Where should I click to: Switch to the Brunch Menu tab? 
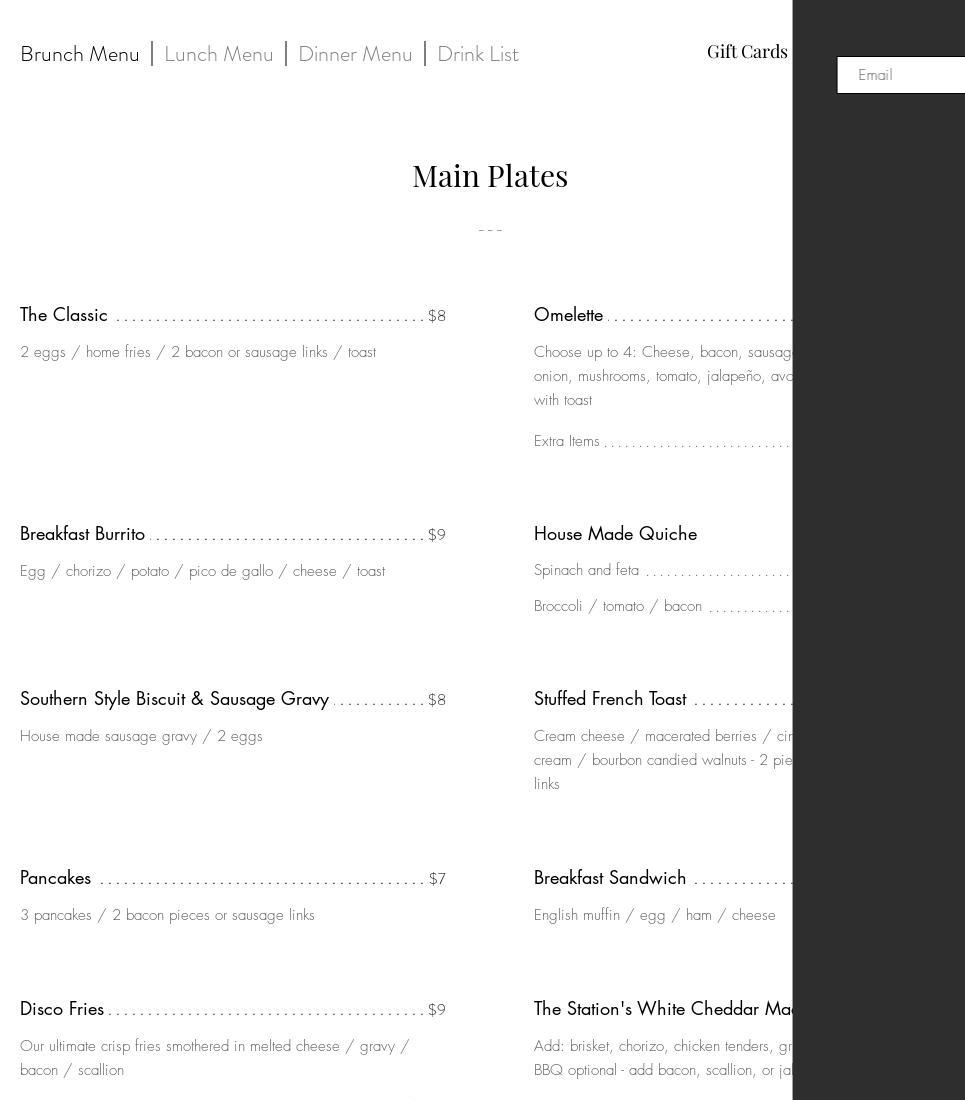pos(80,54)
